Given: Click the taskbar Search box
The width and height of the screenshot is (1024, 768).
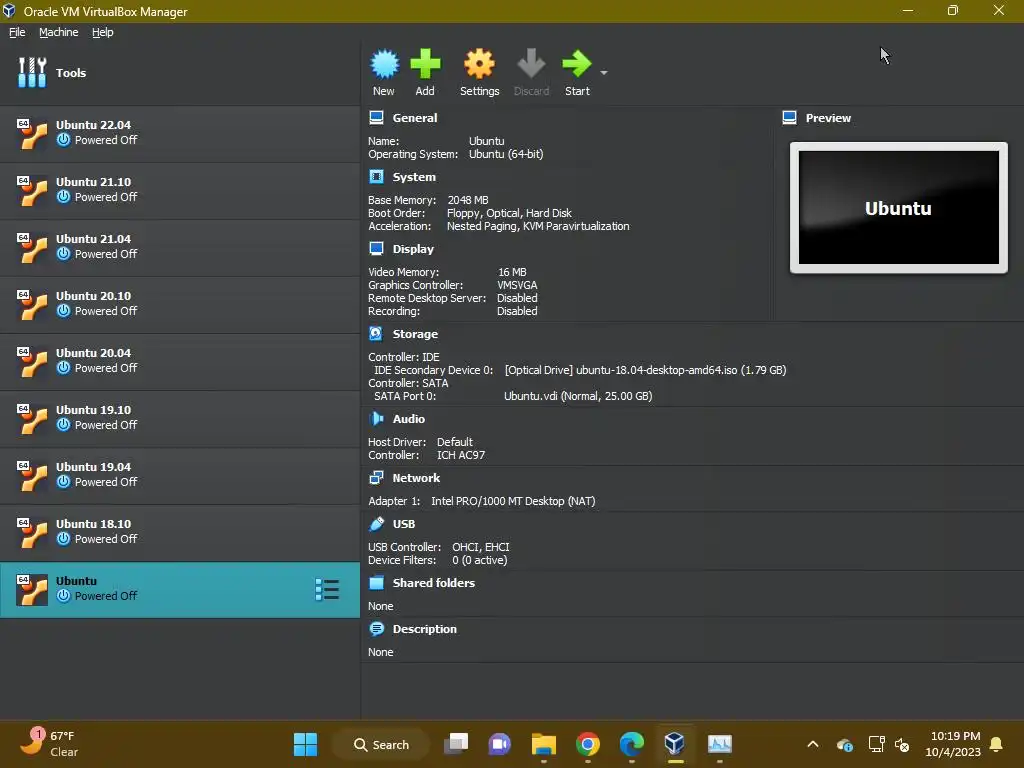Looking at the screenshot, I should click(x=381, y=744).
